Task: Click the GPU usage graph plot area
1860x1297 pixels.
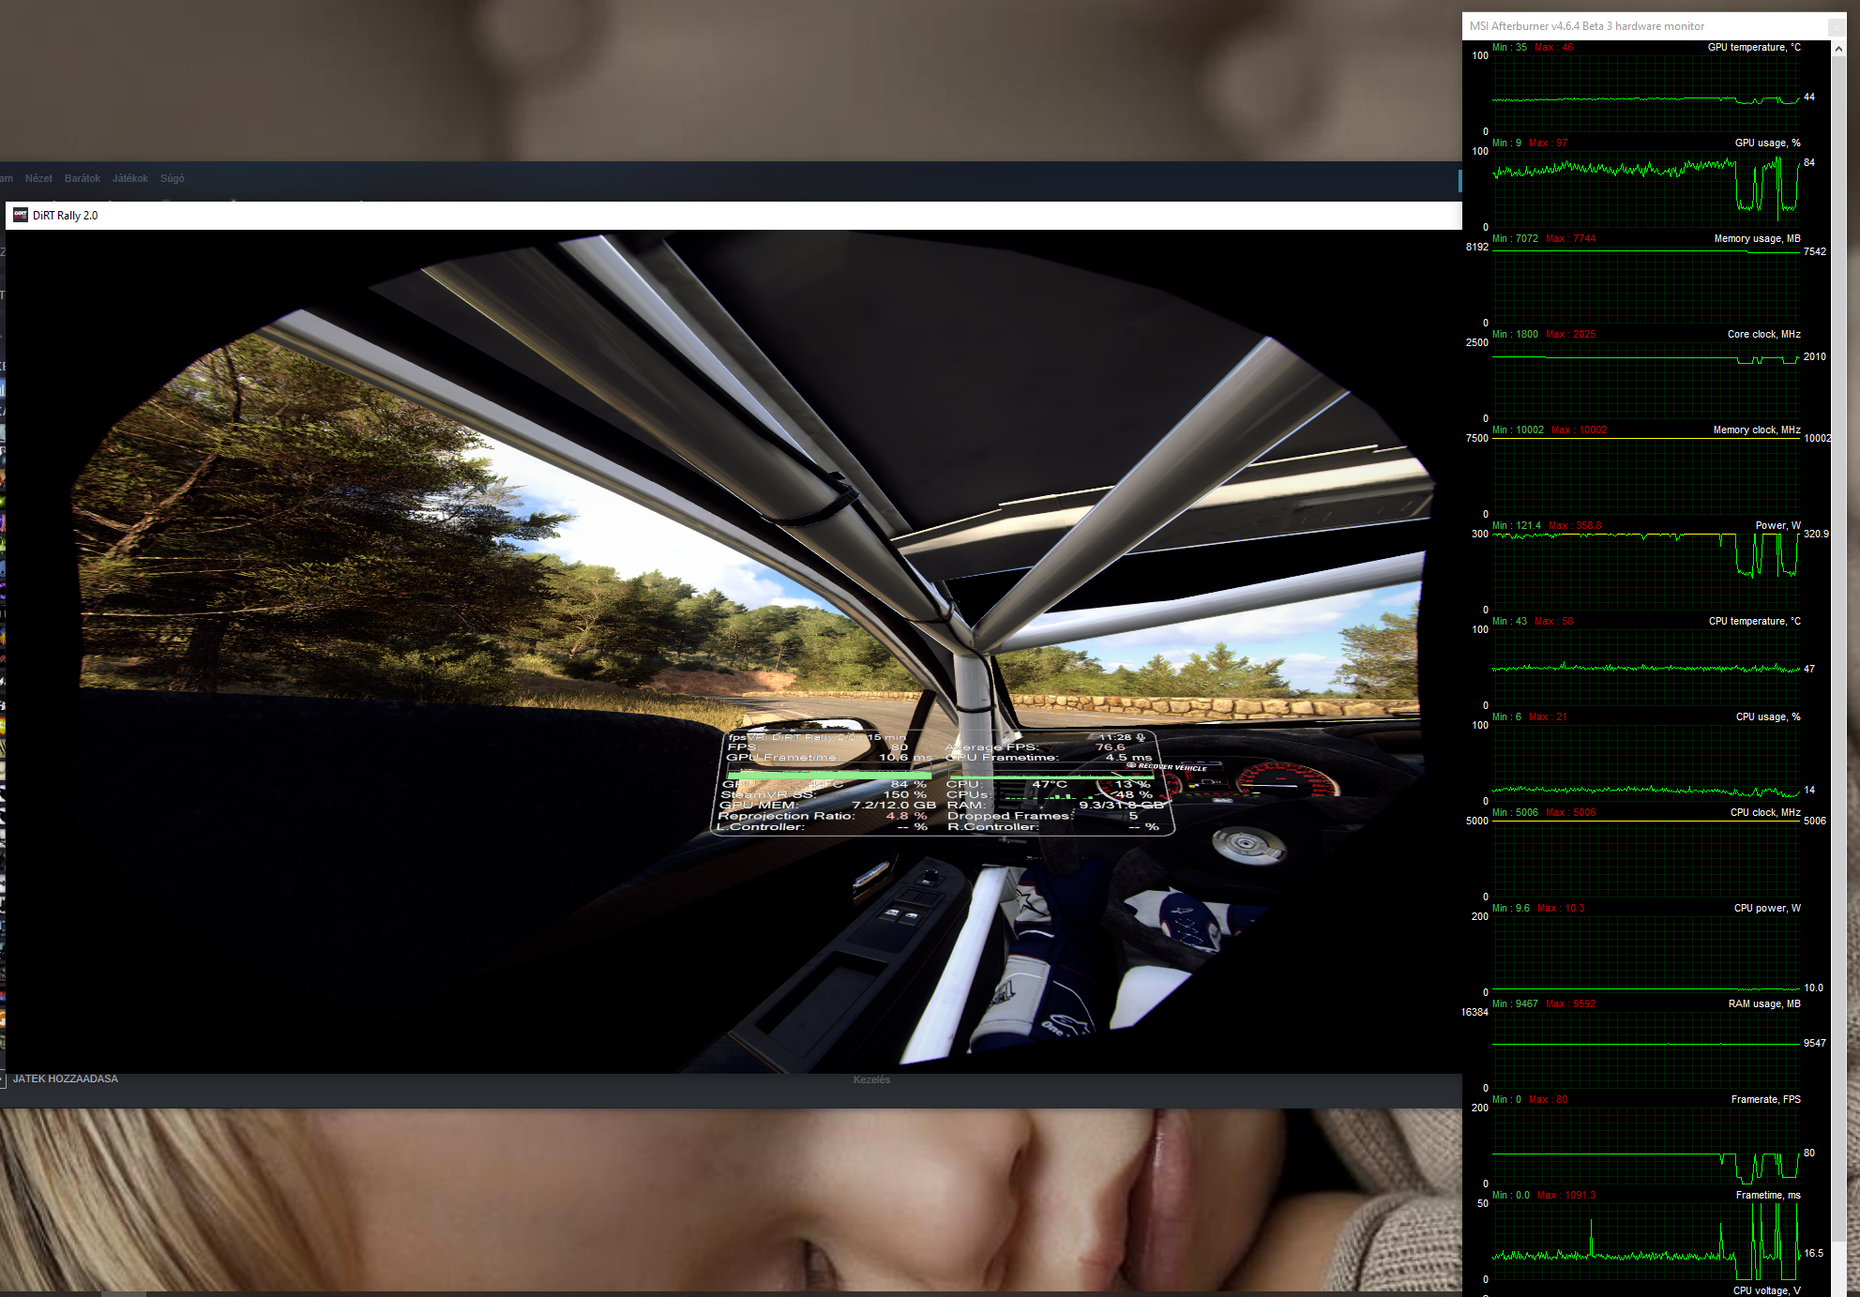Action: (1646, 189)
